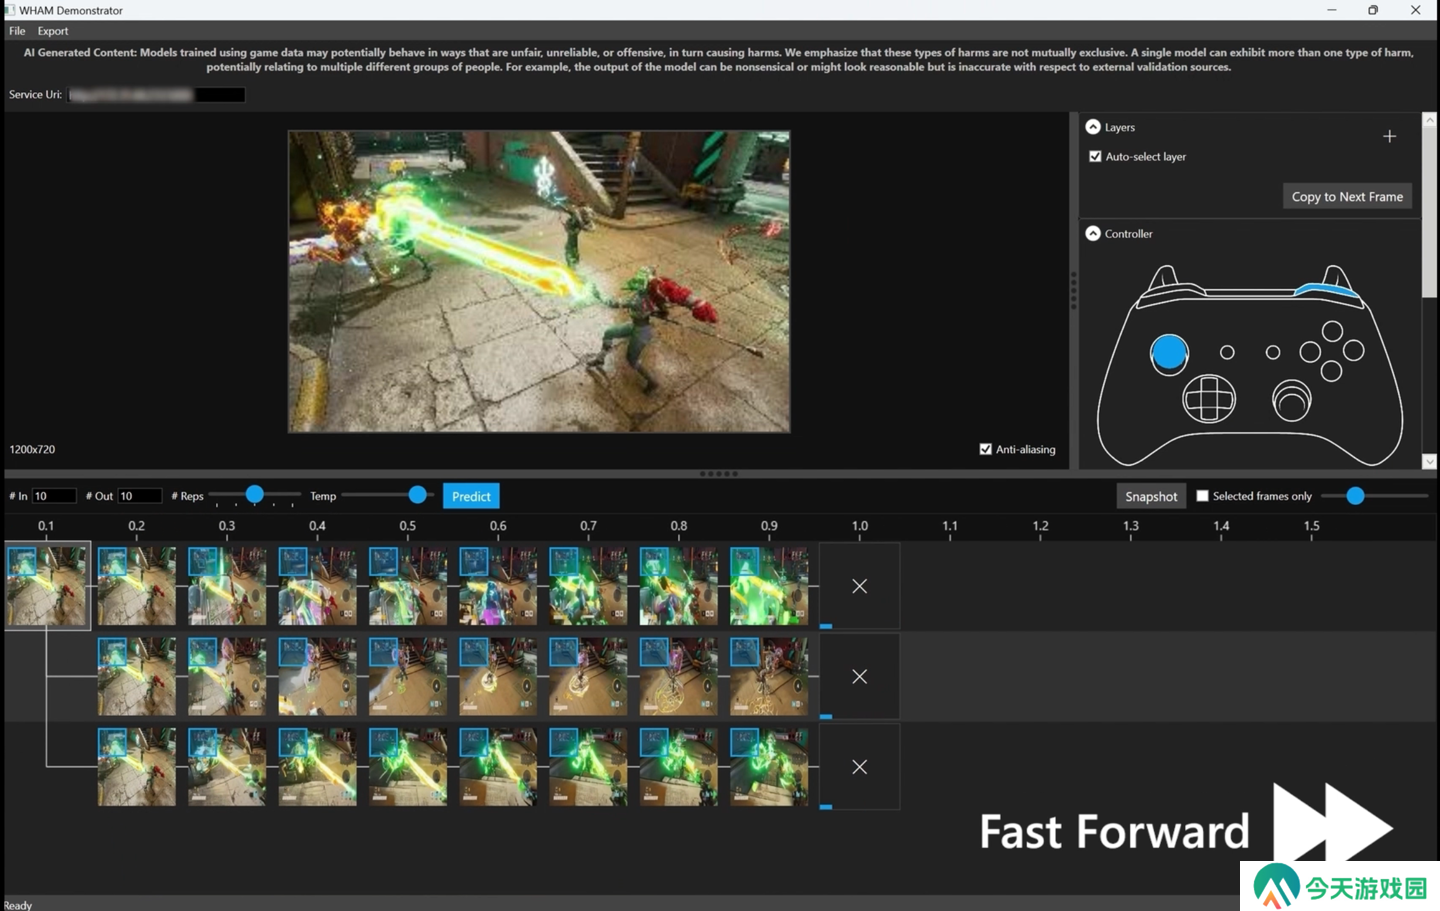Add a new layer with plus icon

pos(1389,136)
